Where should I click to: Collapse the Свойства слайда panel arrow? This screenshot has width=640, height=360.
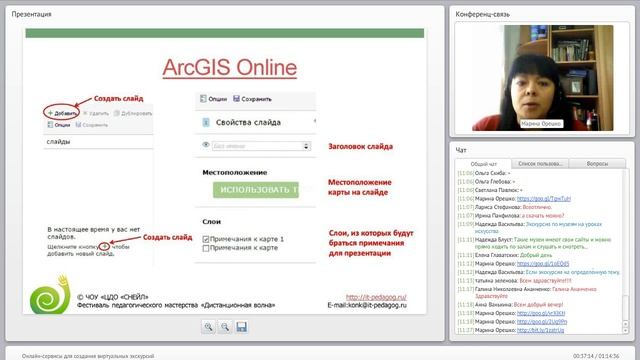click(314, 121)
